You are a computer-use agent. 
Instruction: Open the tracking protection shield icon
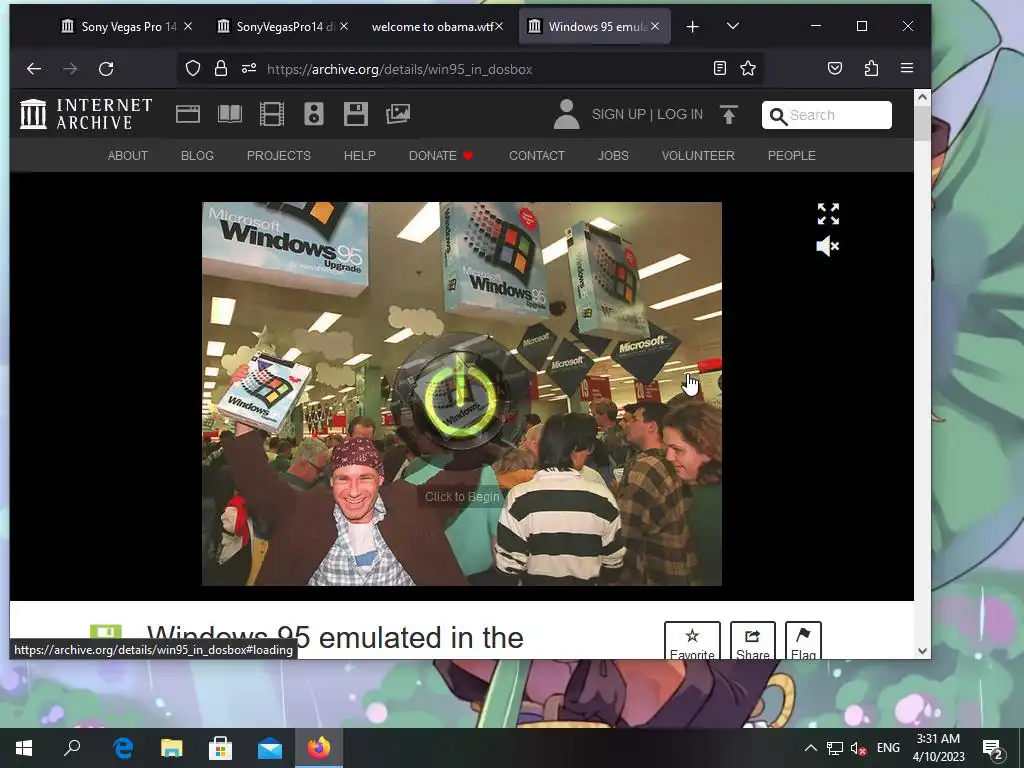point(193,69)
